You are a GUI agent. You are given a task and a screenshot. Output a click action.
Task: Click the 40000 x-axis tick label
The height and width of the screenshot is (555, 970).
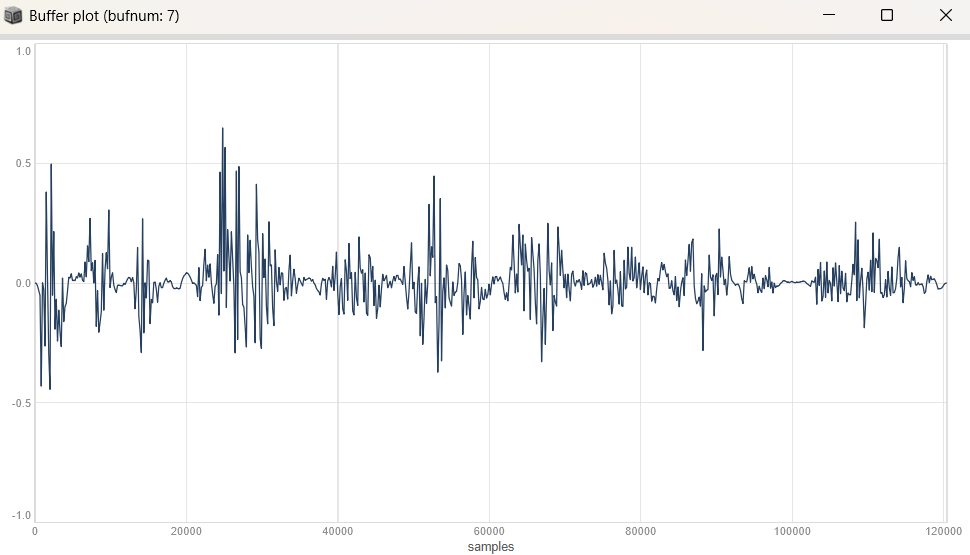pos(338,531)
